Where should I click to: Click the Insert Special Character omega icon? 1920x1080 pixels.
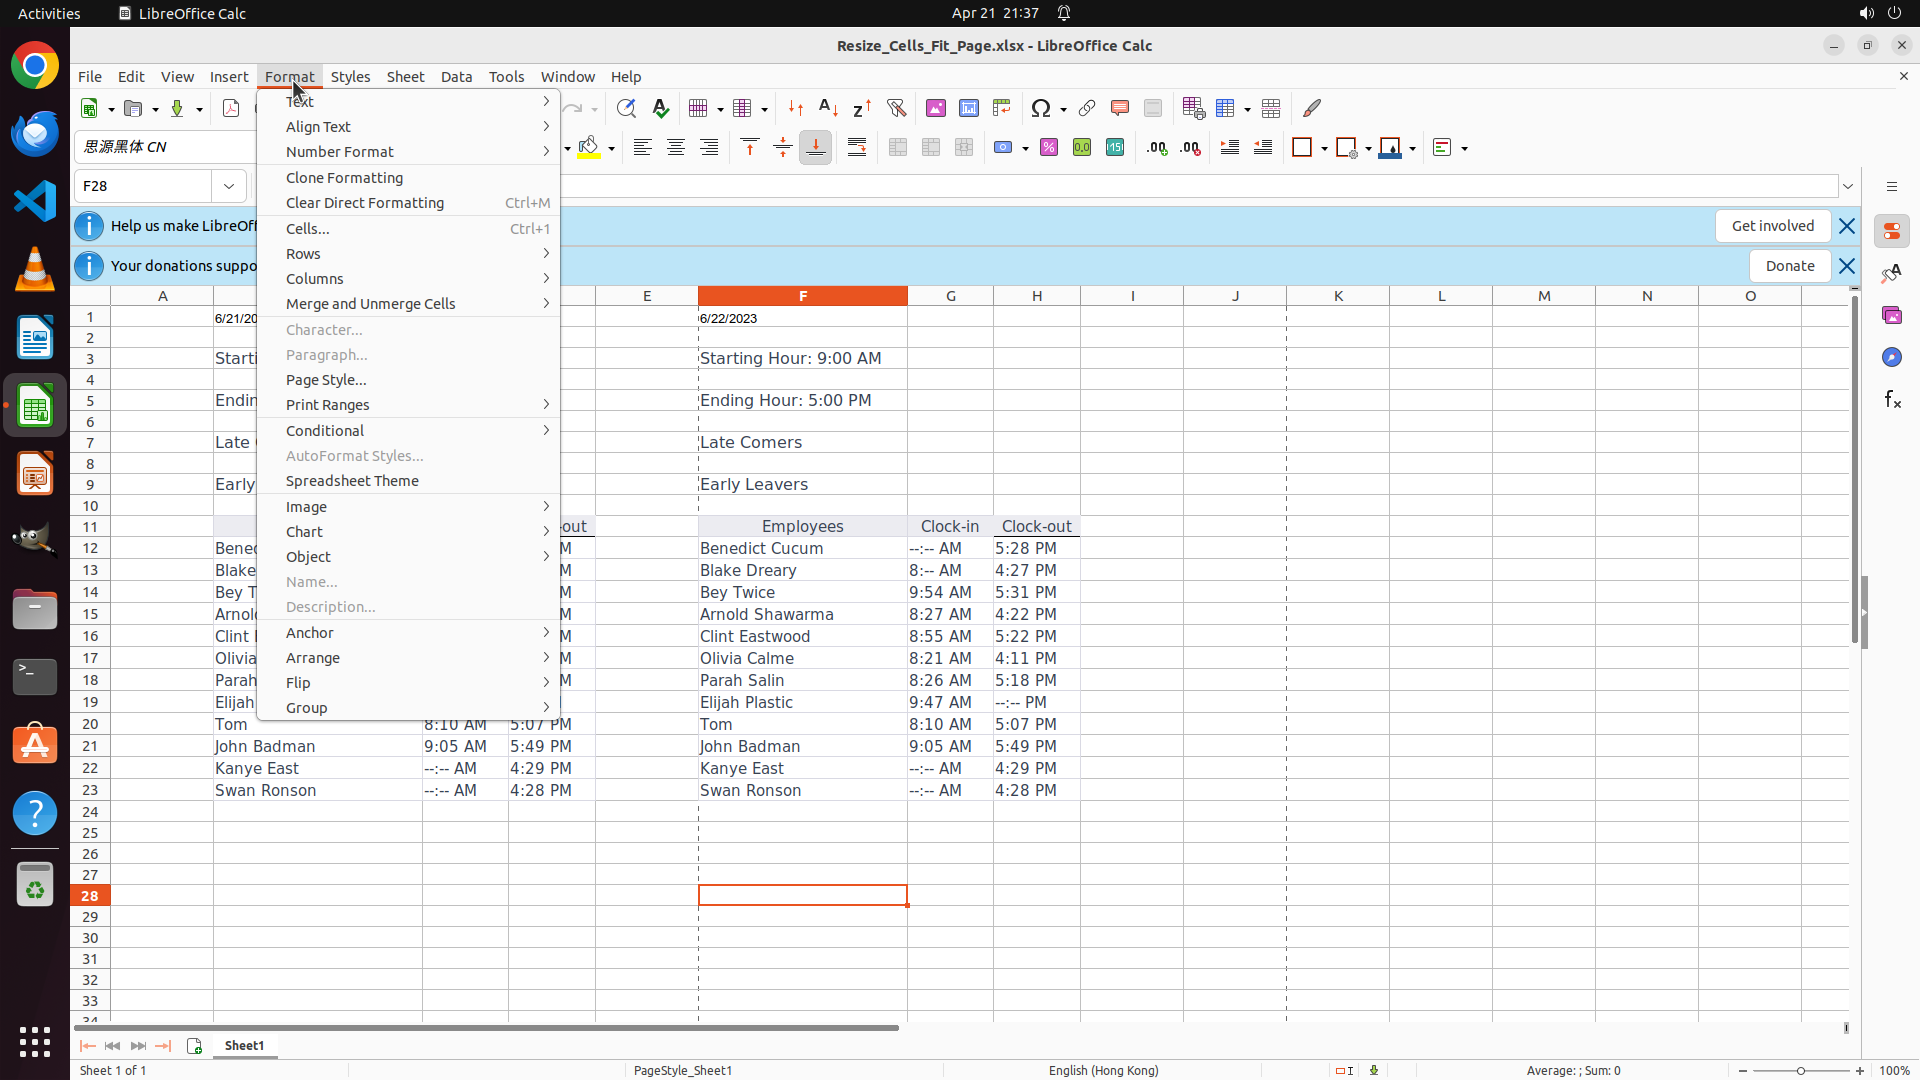pyautogui.click(x=1040, y=108)
